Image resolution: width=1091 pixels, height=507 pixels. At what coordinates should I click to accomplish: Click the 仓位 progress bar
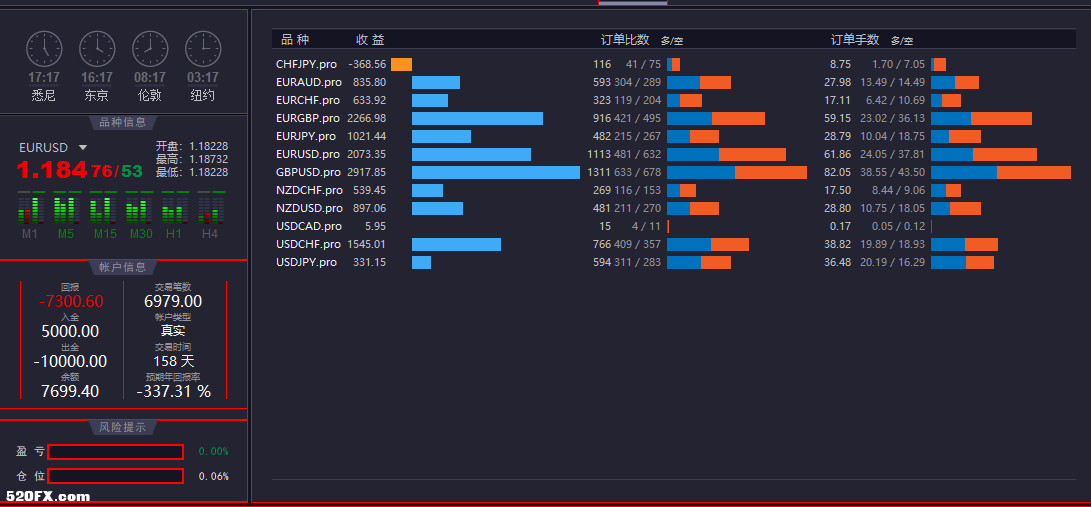tap(116, 476)
